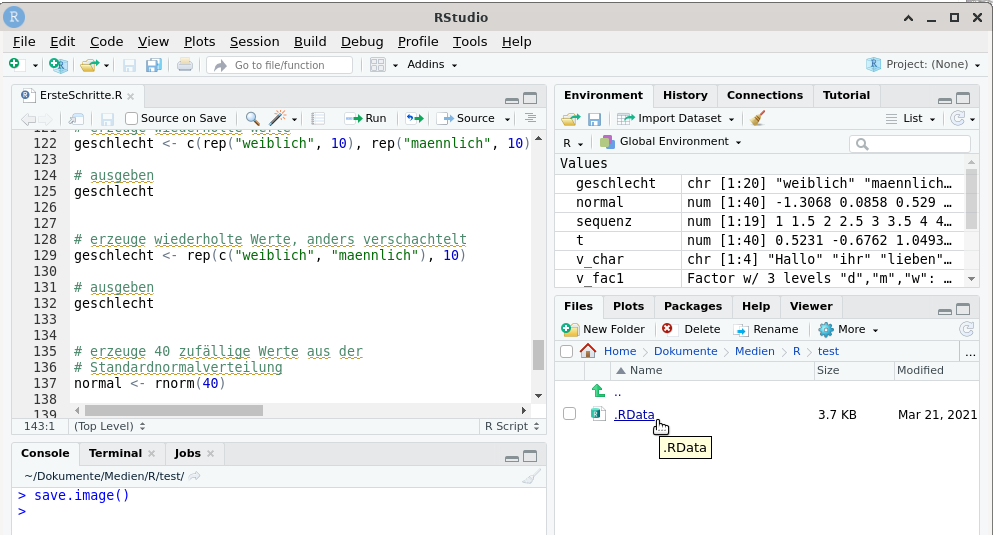Create a new file with the plus icon
Screen dimensions: 993x535
click(16, 65)
